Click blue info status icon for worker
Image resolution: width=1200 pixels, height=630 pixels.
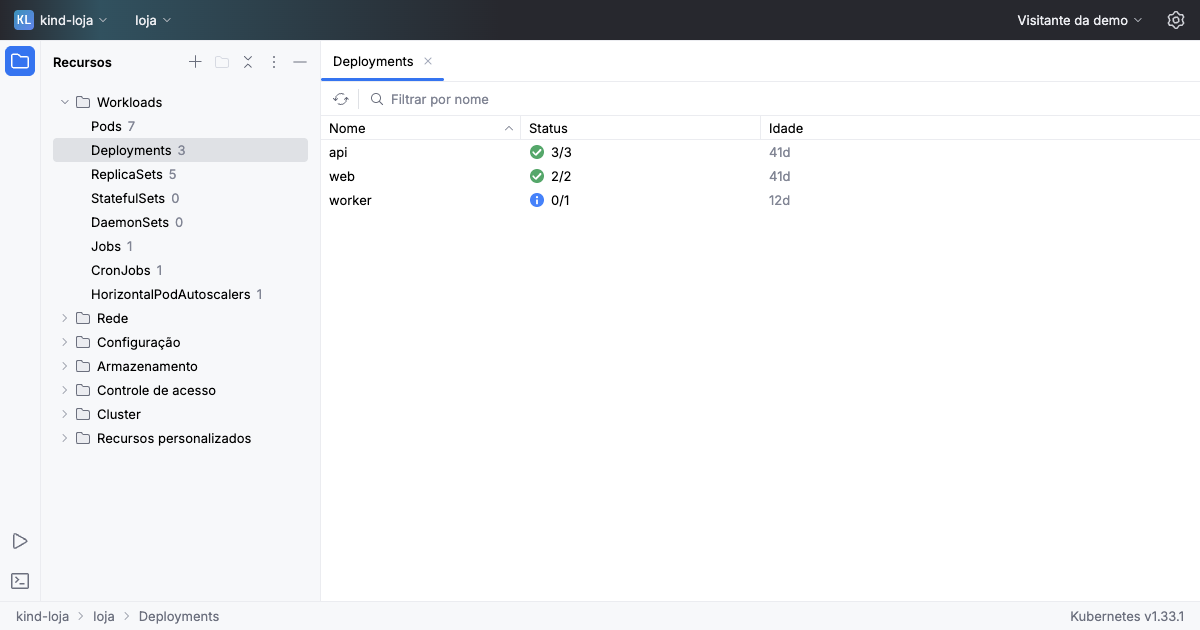[x=537, y=200]
